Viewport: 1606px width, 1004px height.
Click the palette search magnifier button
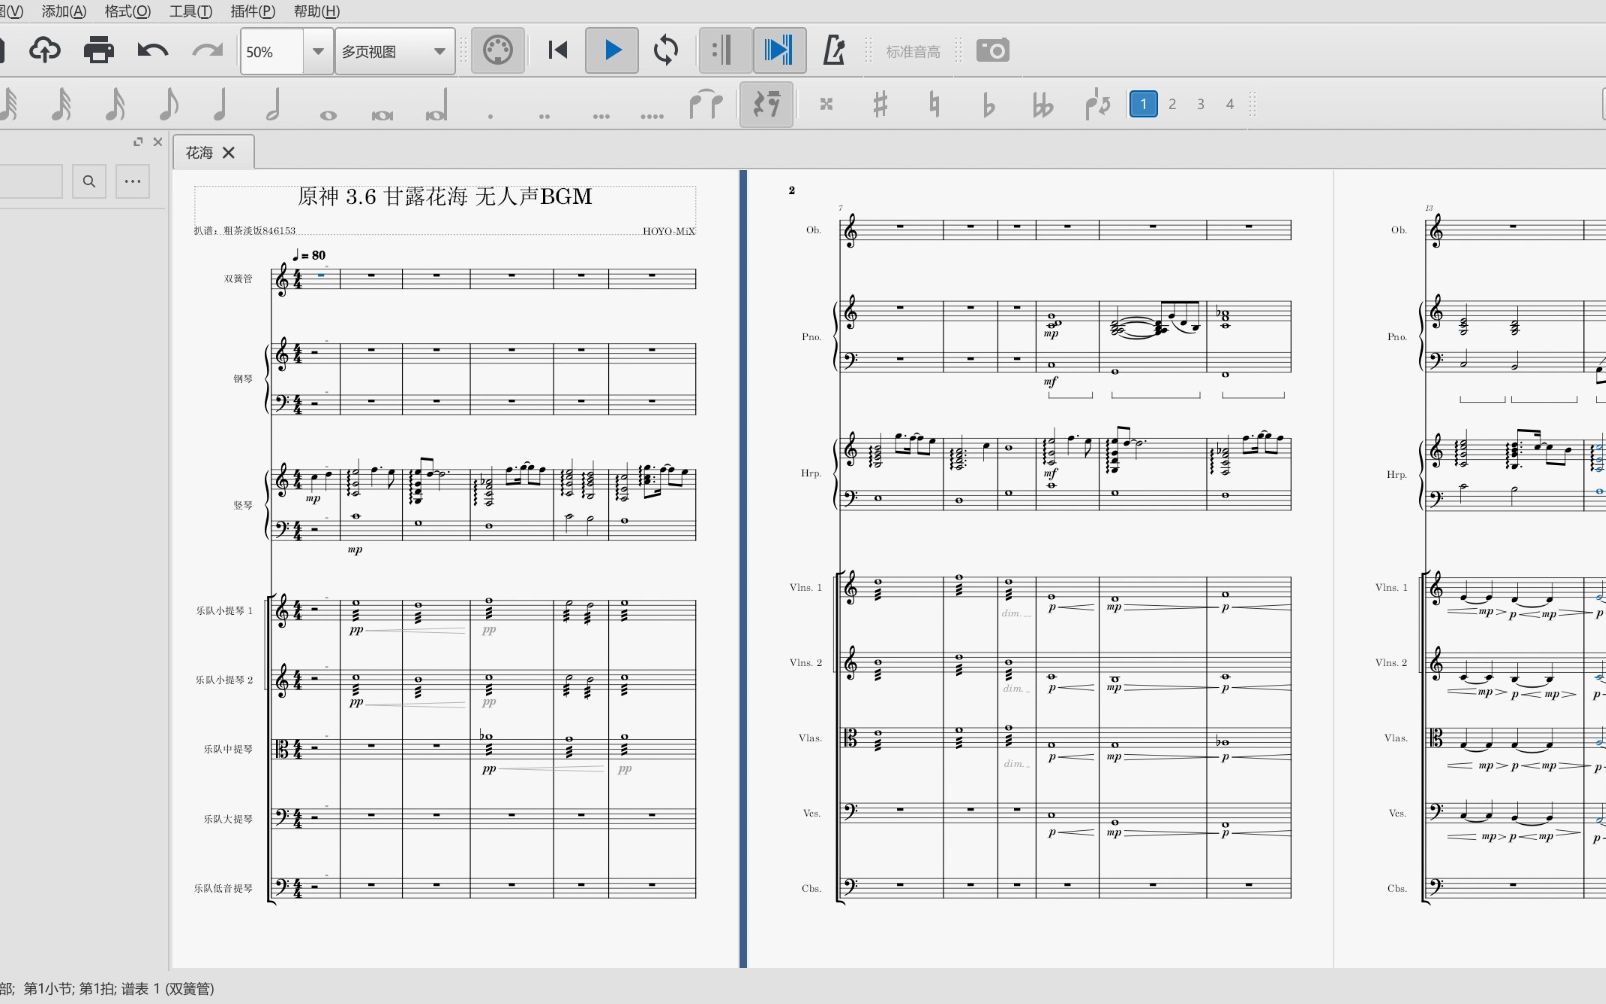[x=89, y=181]
